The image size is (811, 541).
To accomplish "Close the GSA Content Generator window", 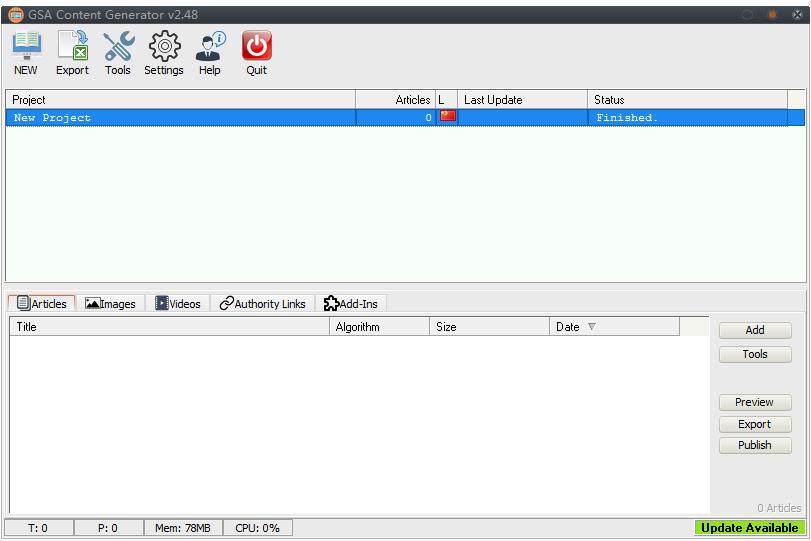I will (797, 14).
